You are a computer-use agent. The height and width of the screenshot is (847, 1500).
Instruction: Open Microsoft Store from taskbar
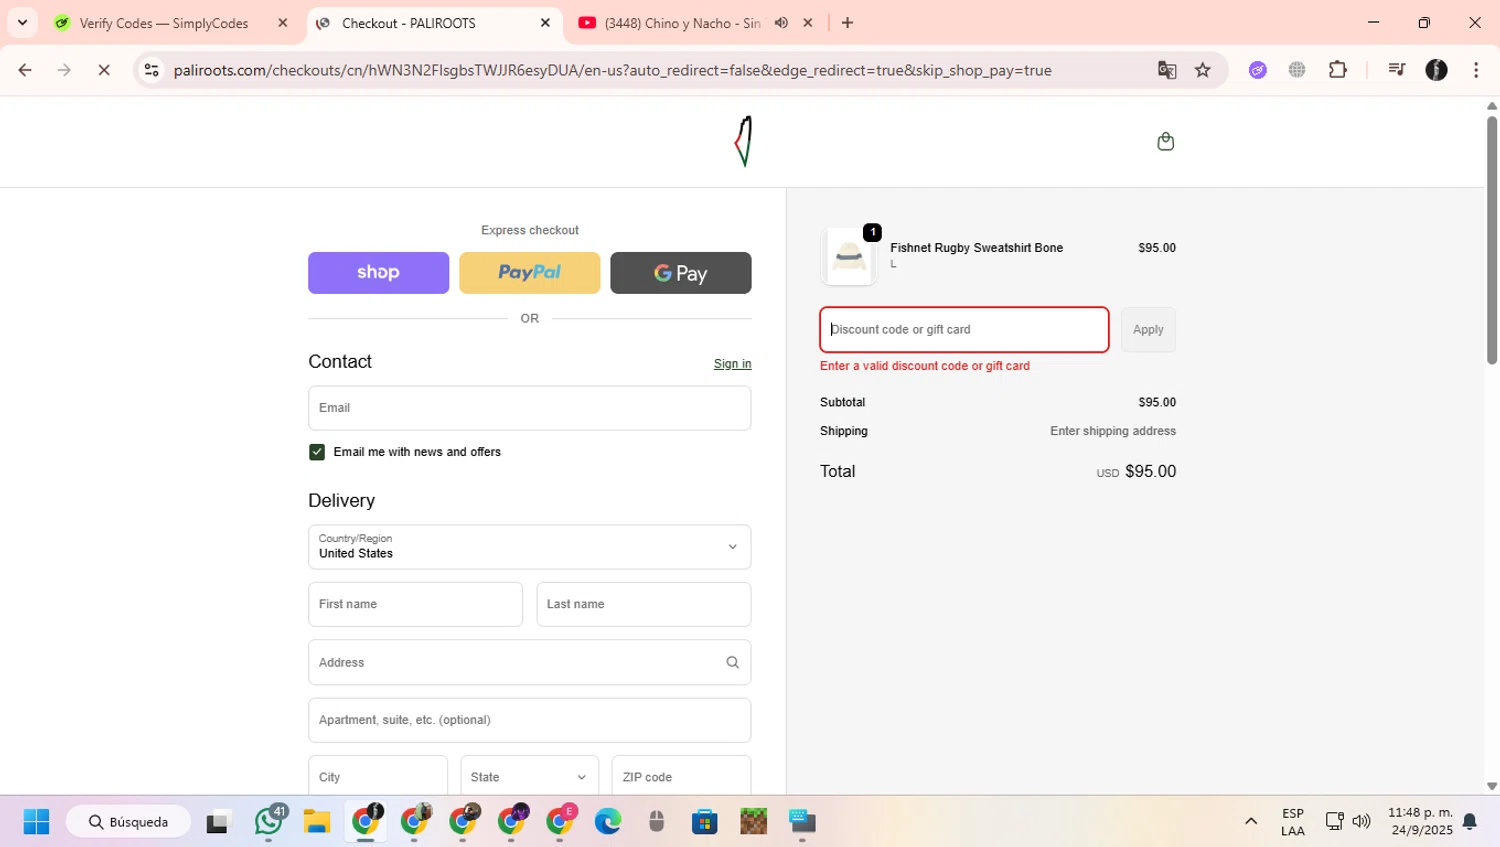[x=705, y=822]
